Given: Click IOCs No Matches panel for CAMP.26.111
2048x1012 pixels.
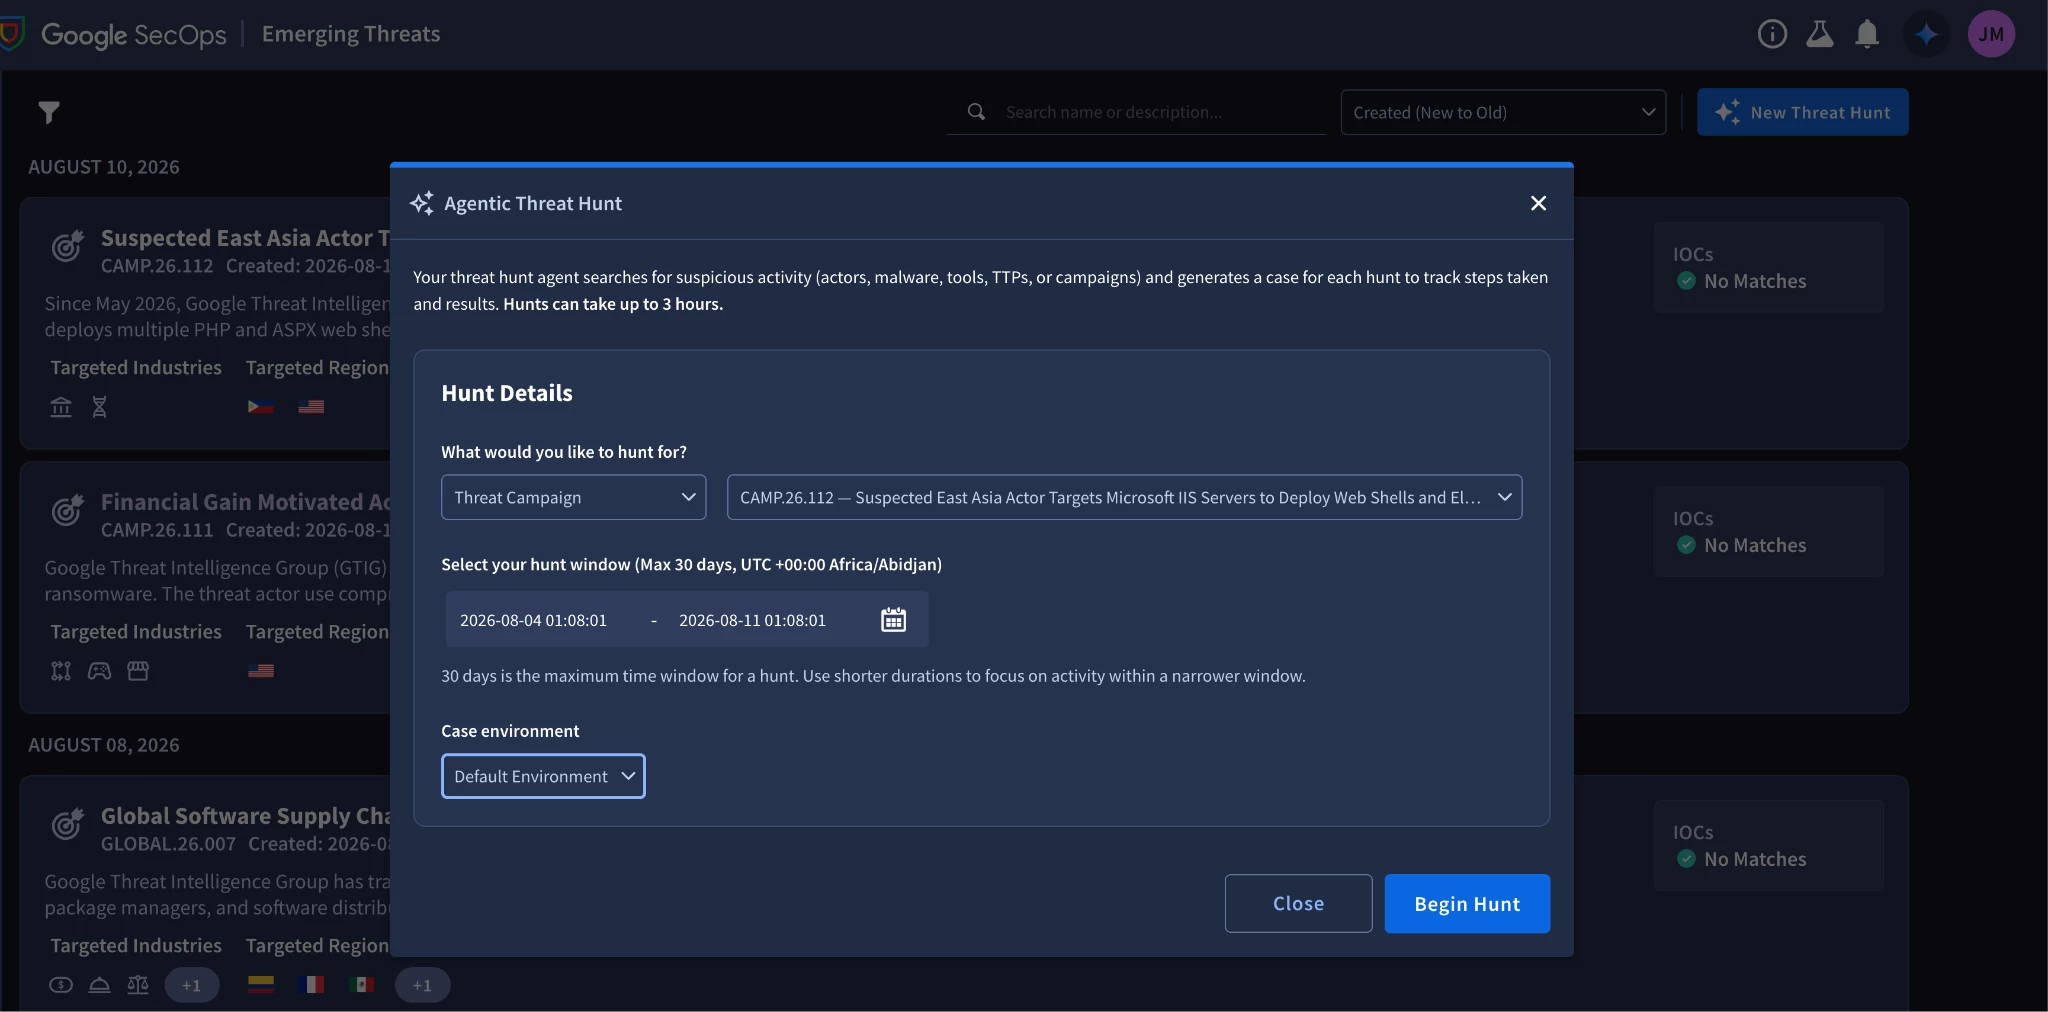Looking at the screenshot, I should click(1768, 532).
